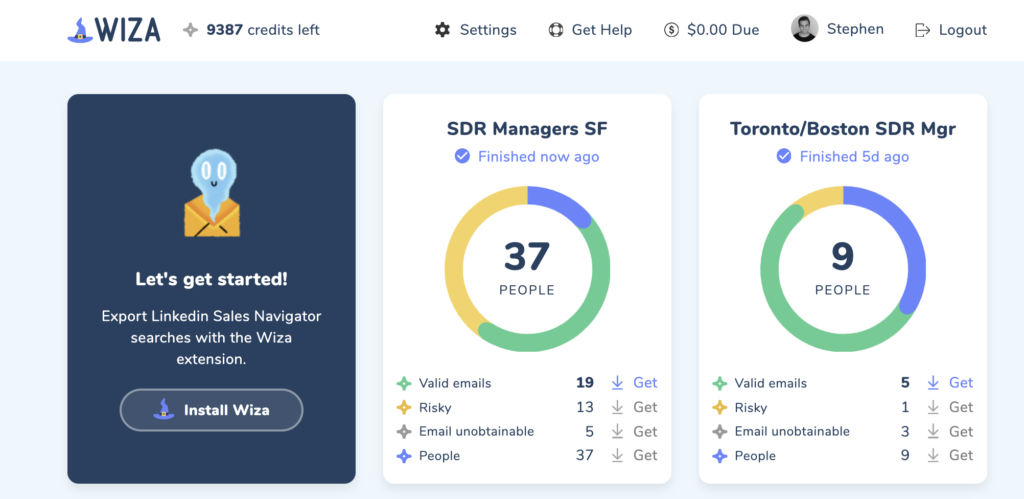This screenshot has height=499, width=1024.
Task: Click the ghost envelope illustration
Action: tap(211, 195)
